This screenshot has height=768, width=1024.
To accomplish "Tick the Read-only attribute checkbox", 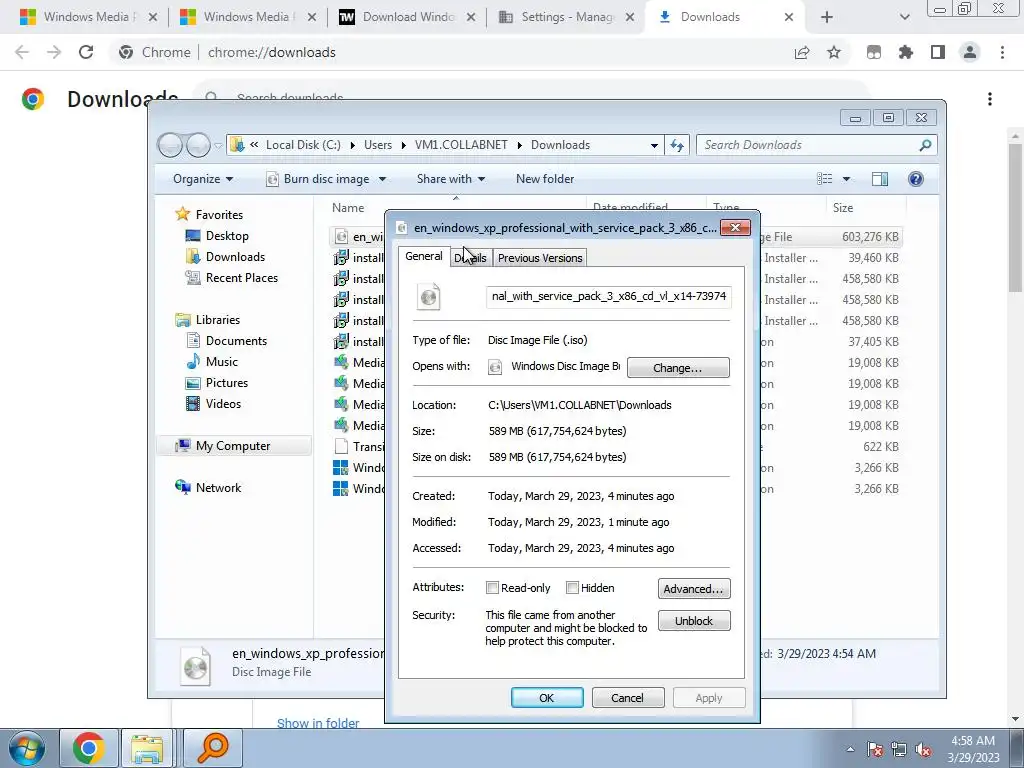I will 492,588.
